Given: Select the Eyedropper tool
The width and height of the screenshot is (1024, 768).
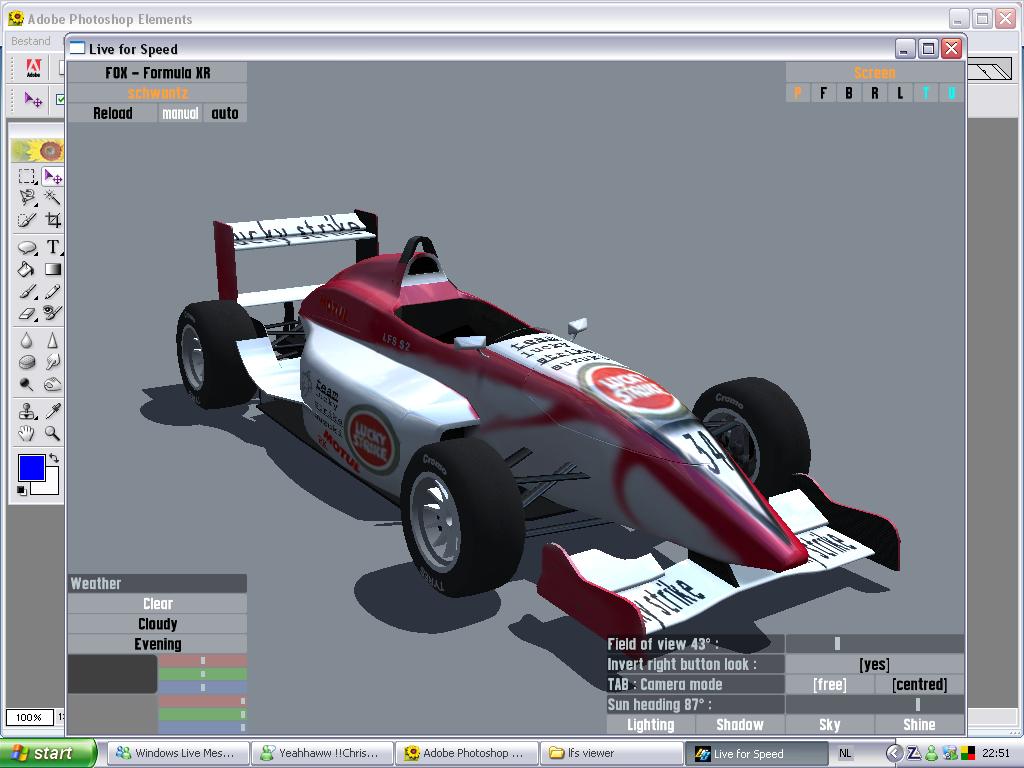Looking at the screenshot, I should coord(52,411).
